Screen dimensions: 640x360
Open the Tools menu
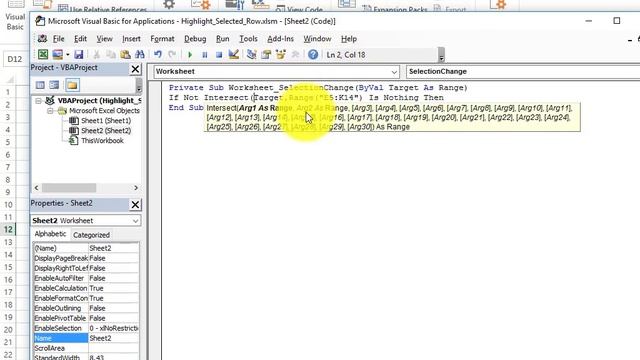[x=248, y=39]
